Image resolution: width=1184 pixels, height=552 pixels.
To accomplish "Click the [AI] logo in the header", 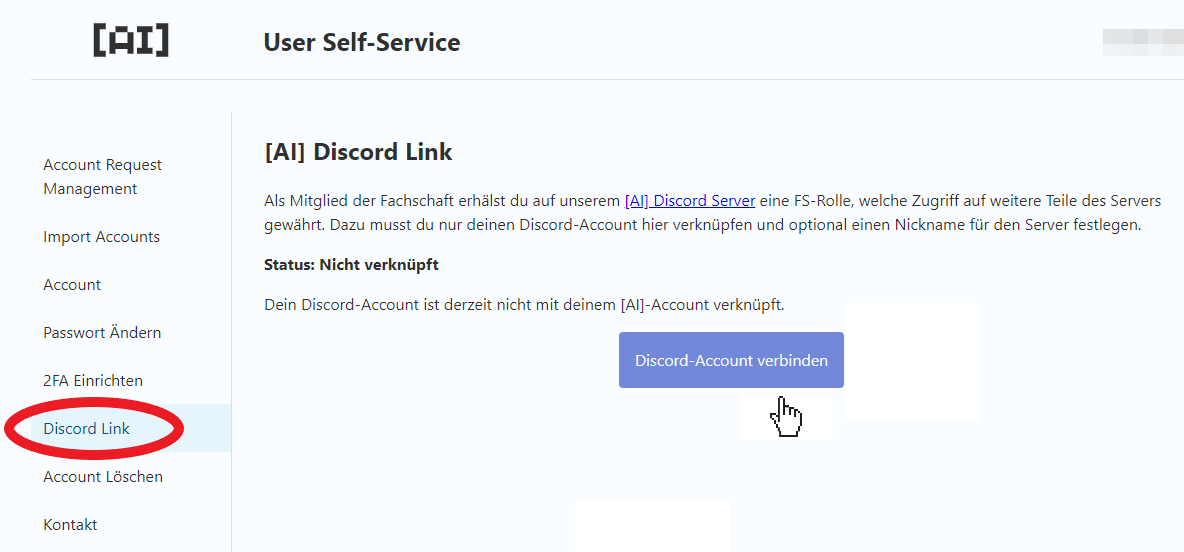I will click(131, 41).
